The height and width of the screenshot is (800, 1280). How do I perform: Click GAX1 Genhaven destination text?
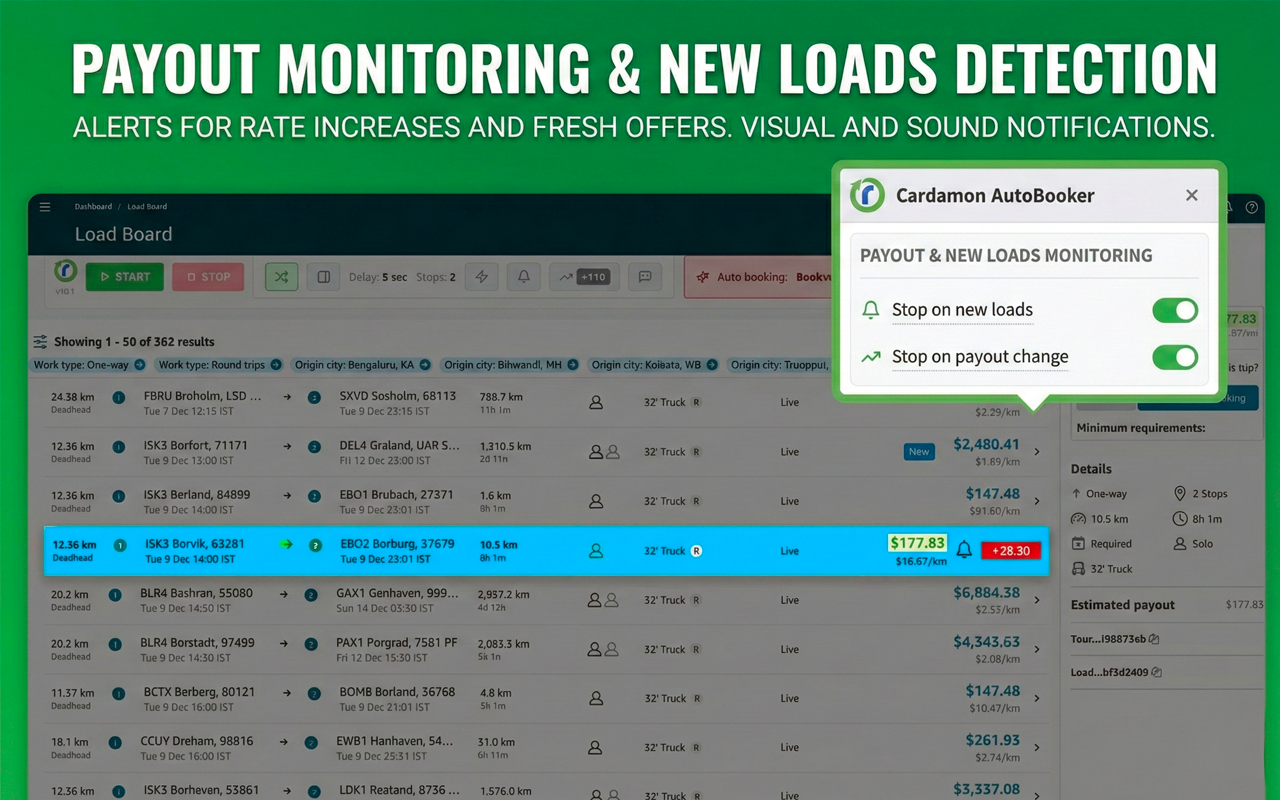pyautogui.click(x=398, y=593)
